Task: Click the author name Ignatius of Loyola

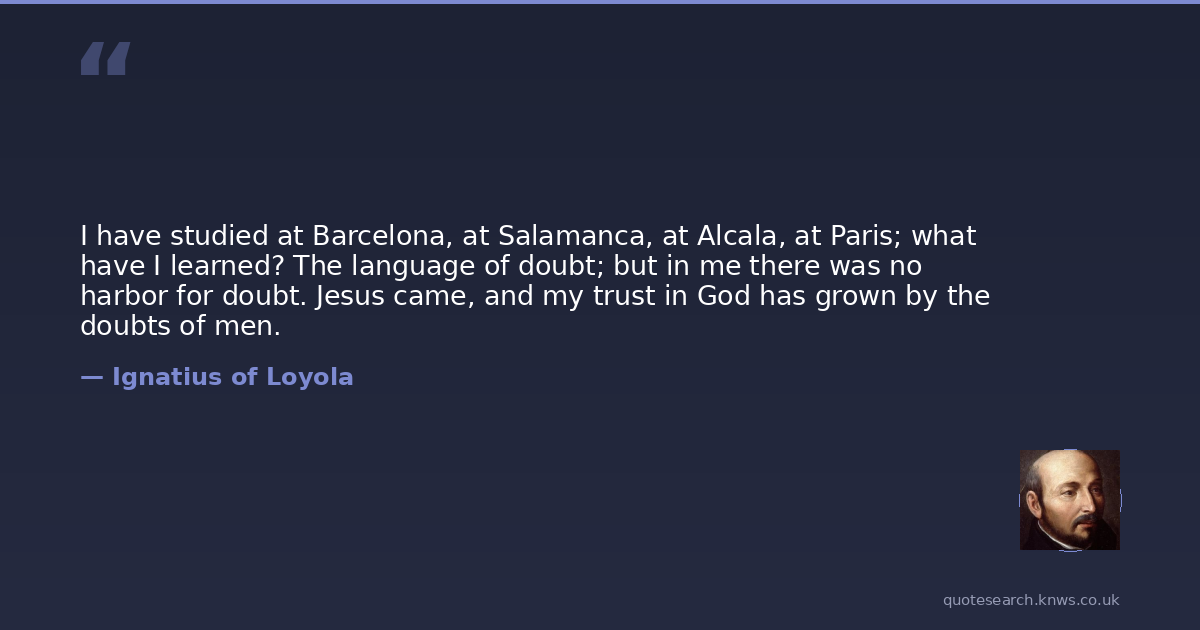Action: coord(232,377)
